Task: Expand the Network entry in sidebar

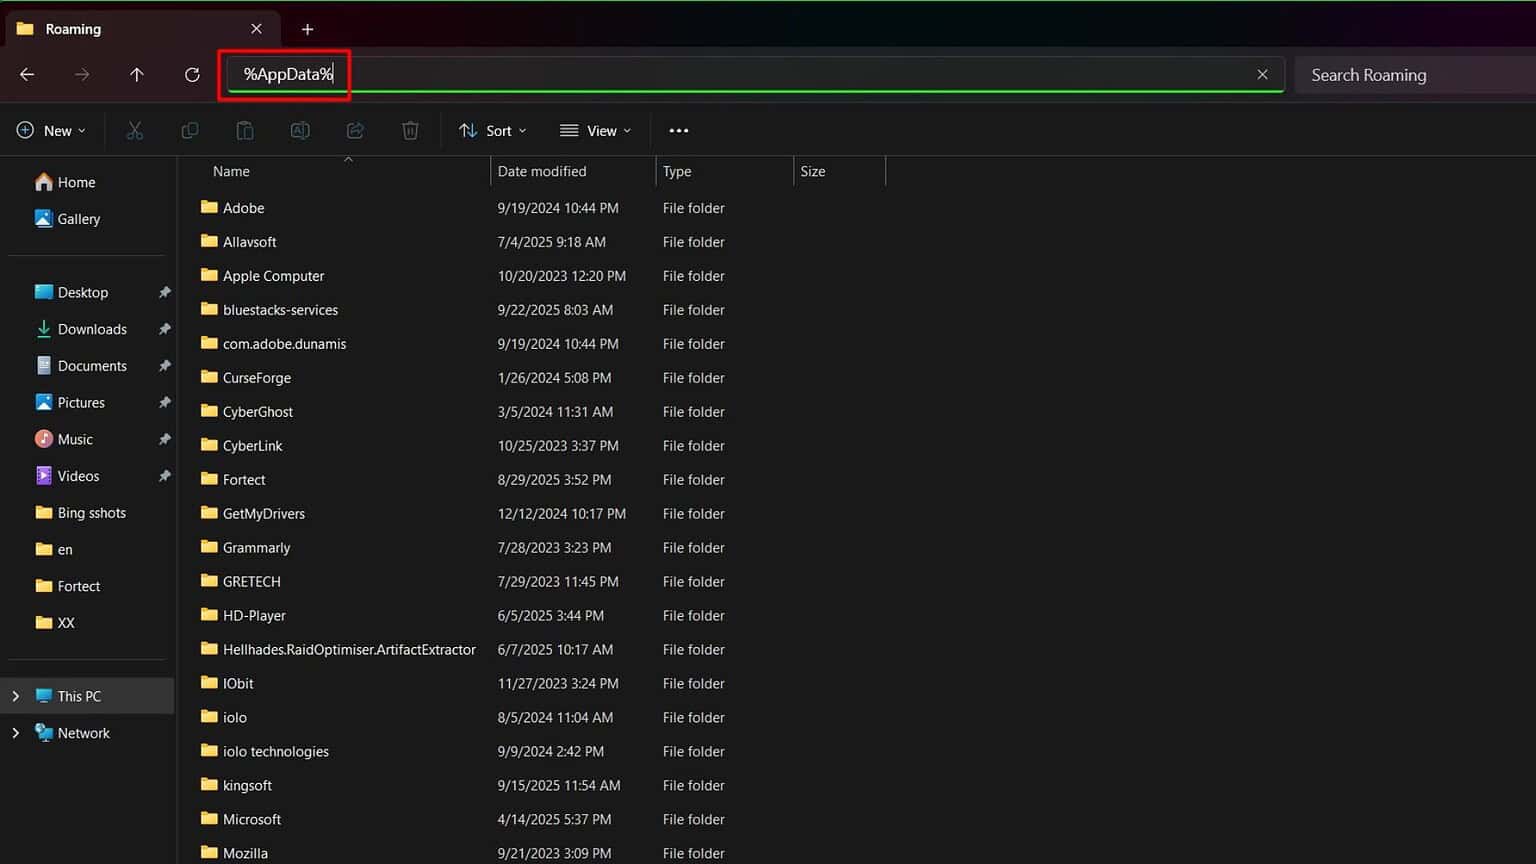Action: pos(15,732)
